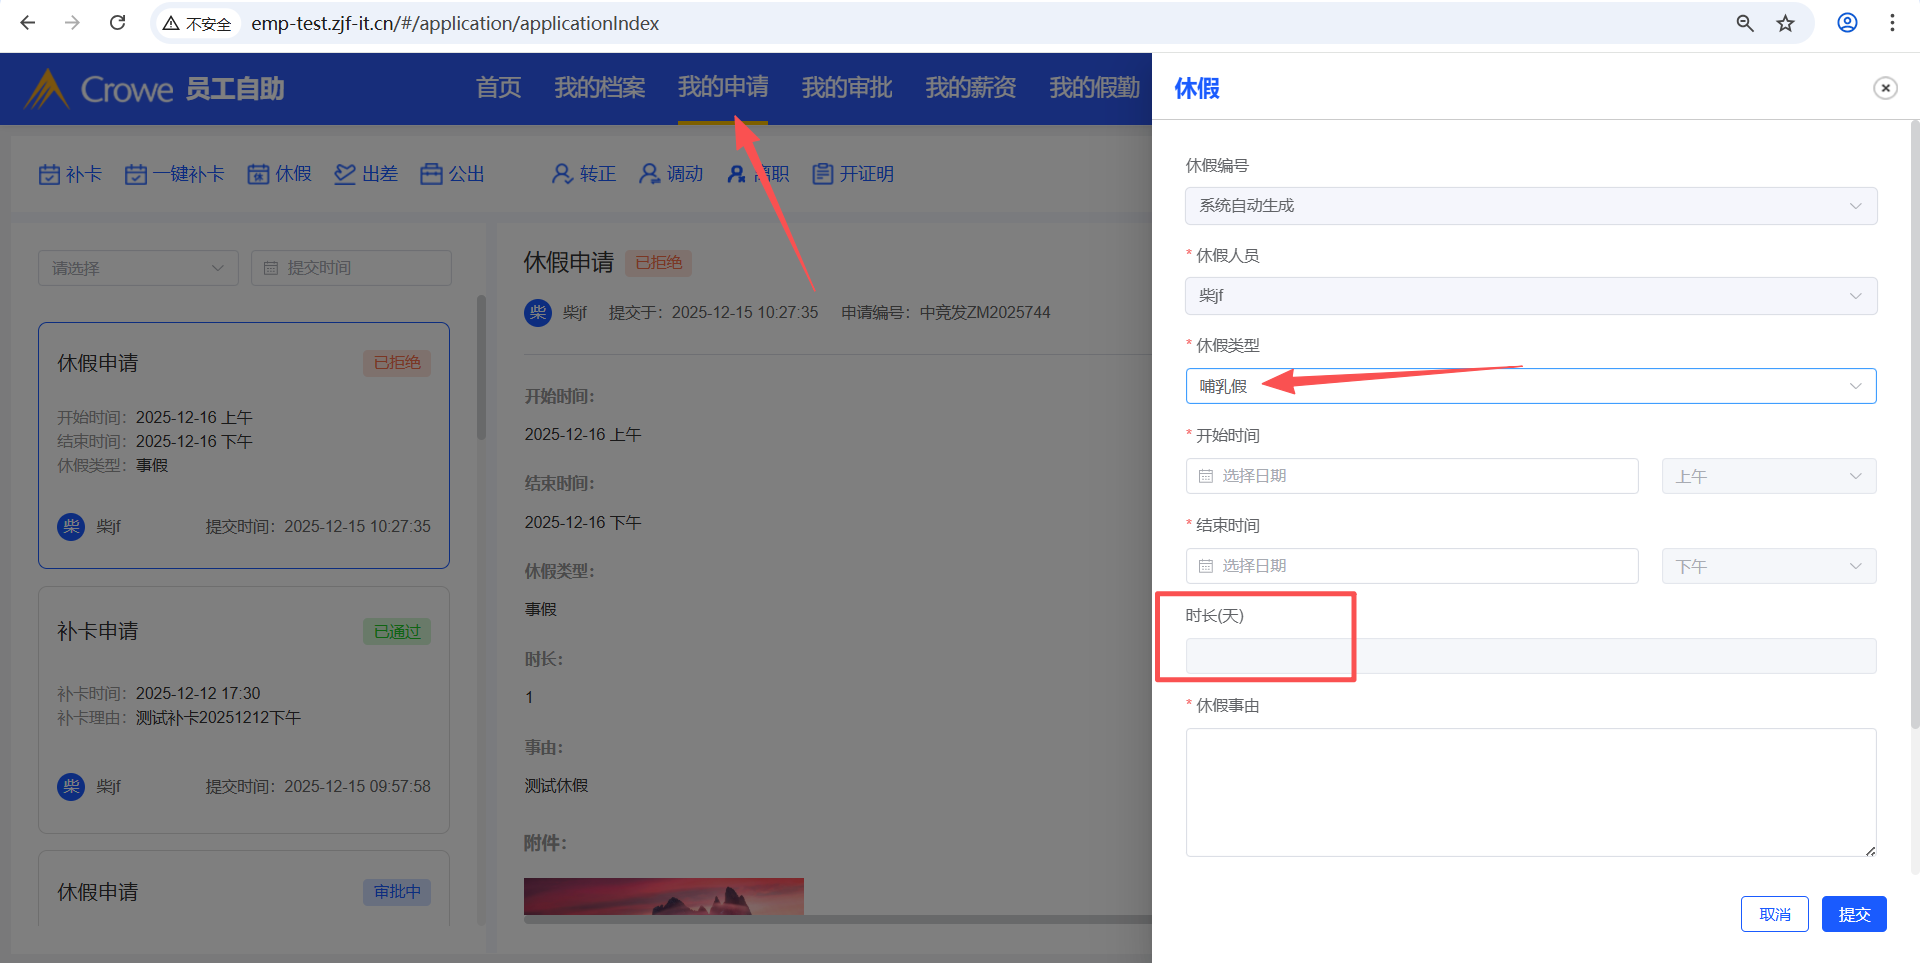Image resolution: width=1920 pixels, height=963 pixels.
Task: Open the 休假类型 dropdown showing 哺乳假
Action: (1531, 386)
